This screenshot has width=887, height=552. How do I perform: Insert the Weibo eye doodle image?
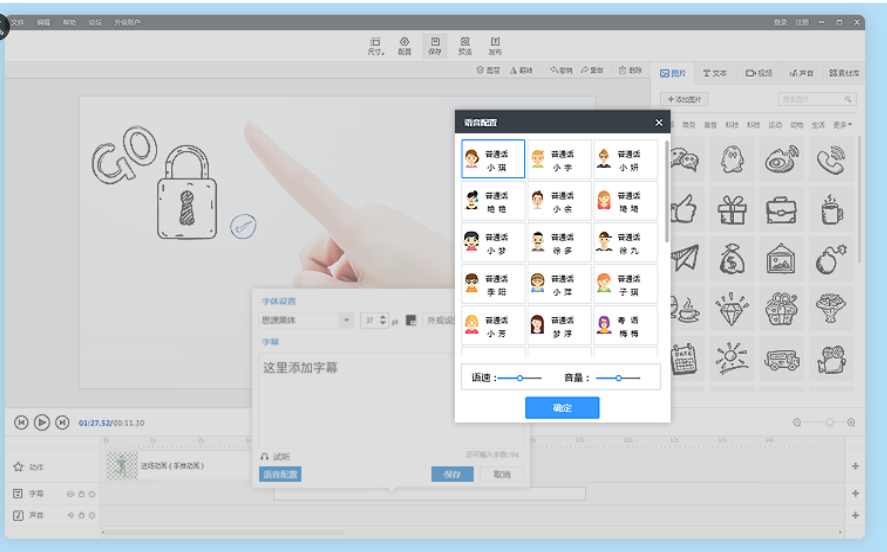point(781,159)
